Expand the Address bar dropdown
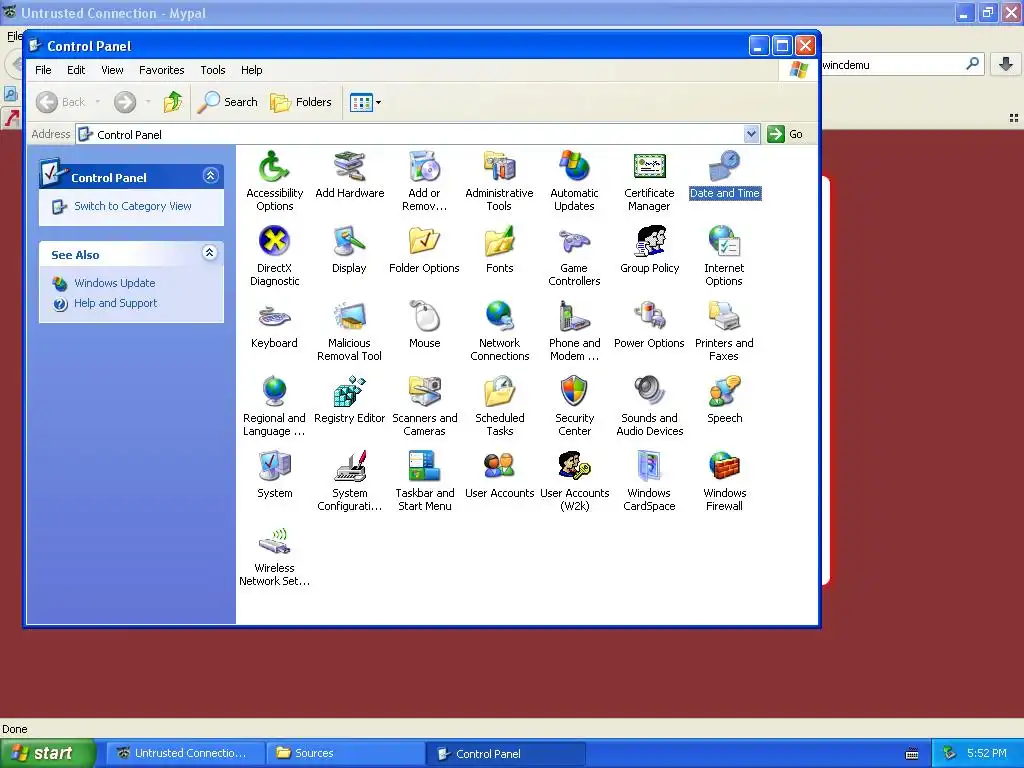Screen dimensions: 1024x768 [x=751, y=134]
